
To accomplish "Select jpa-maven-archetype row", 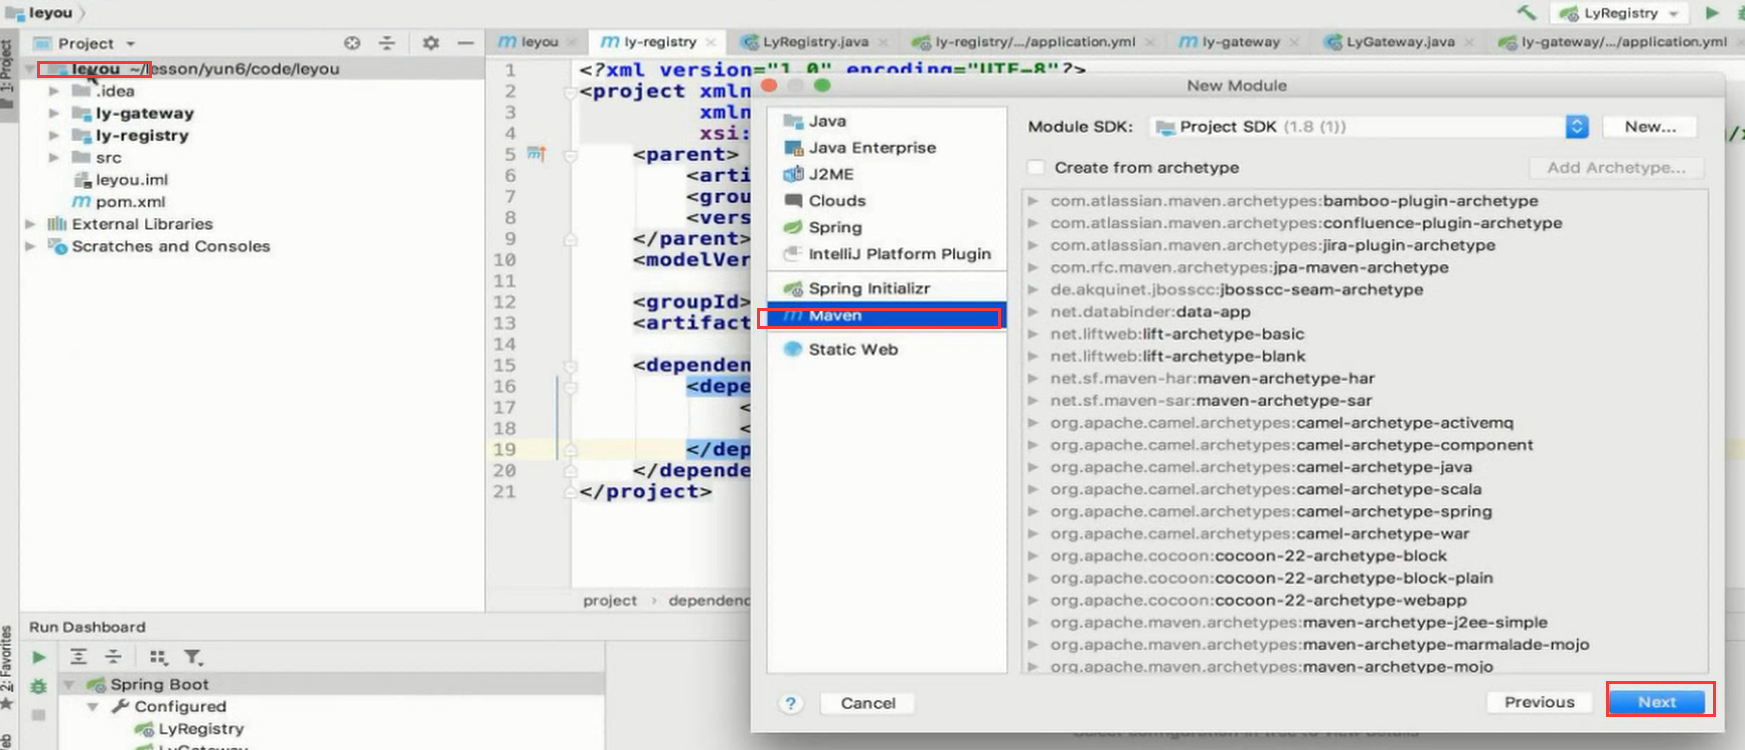I will pos(1365,267).
